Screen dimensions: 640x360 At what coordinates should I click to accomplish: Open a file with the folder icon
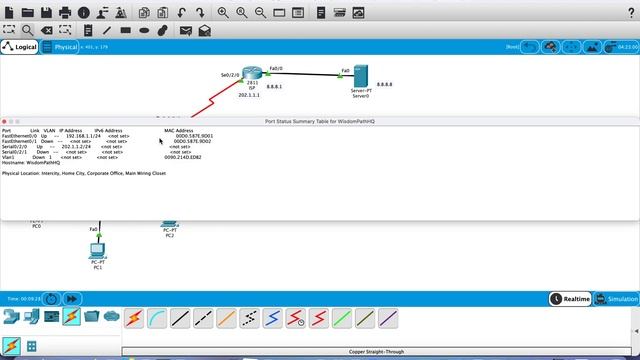(27, 13)
